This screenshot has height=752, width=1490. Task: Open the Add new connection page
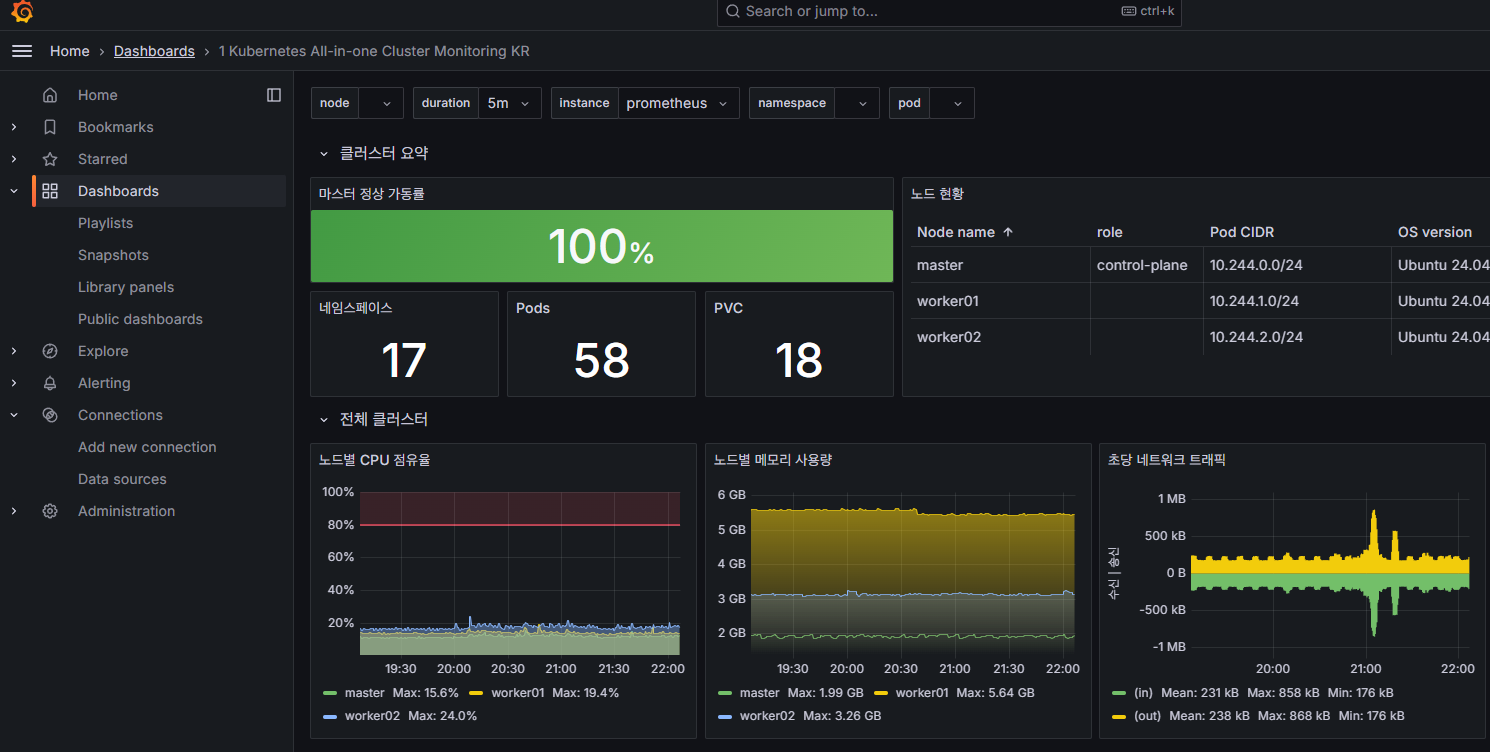click(147, 447)
